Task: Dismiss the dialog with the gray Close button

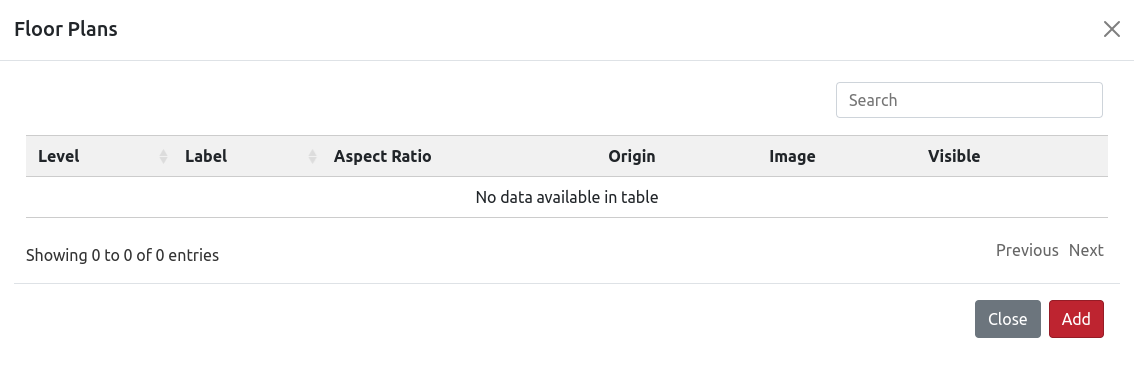Action: point(1007,319)
